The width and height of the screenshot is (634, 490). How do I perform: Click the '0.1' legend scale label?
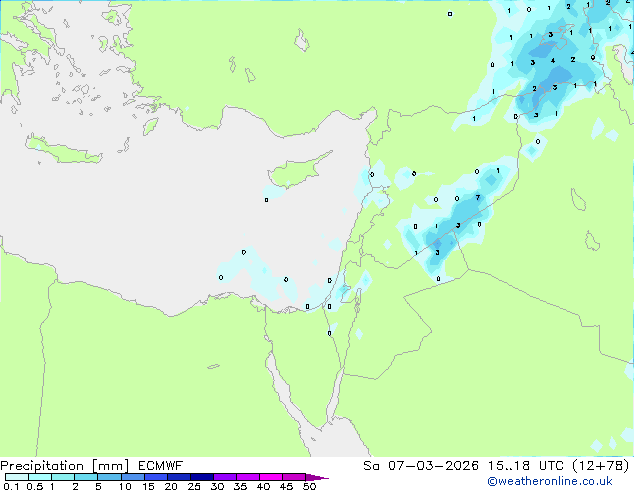click(11, 486)
